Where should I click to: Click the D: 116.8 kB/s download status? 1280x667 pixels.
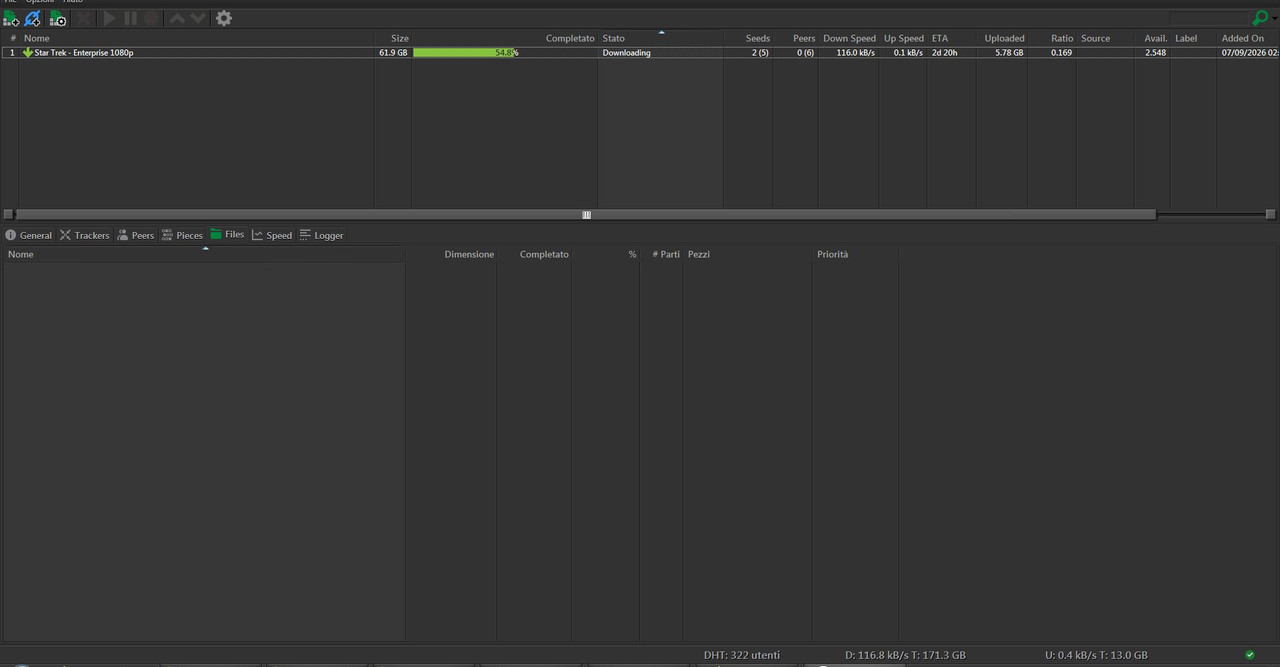[905, 655]
